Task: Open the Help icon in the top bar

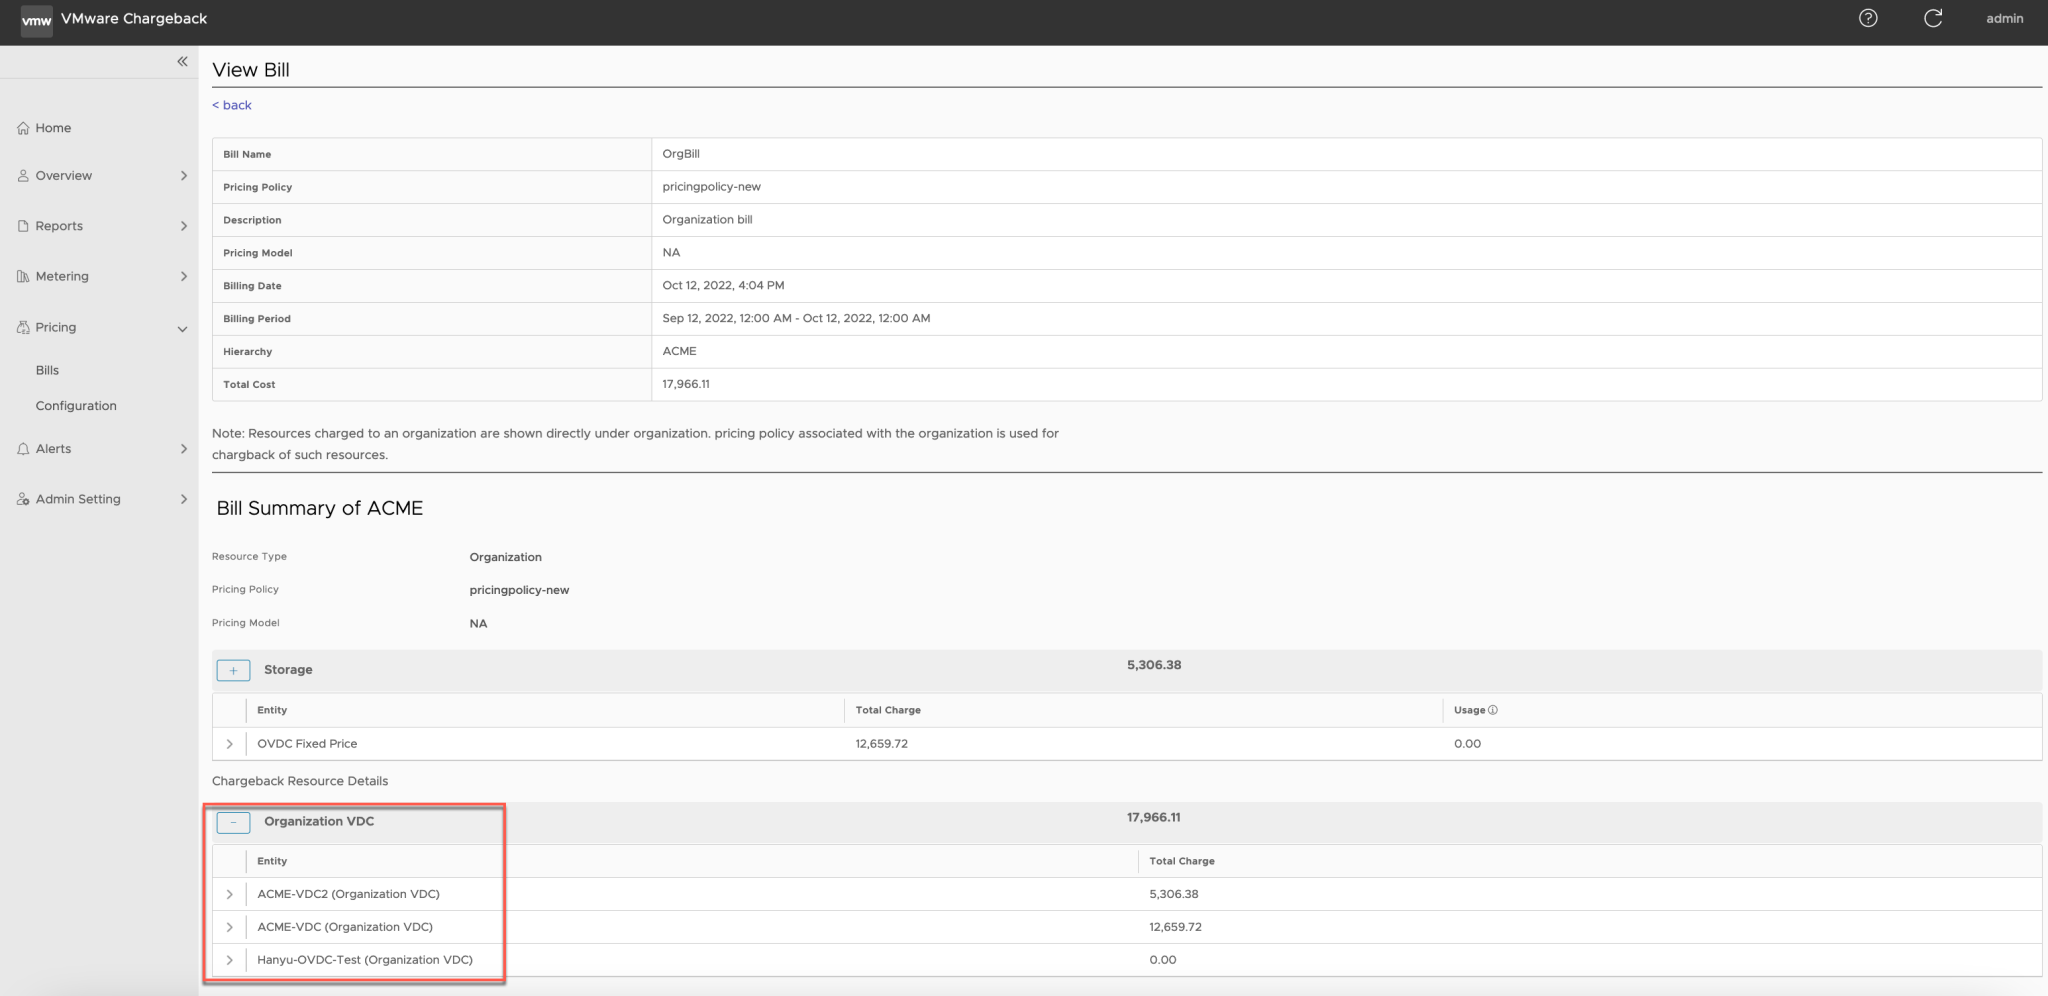Action: pos(1868,18)
